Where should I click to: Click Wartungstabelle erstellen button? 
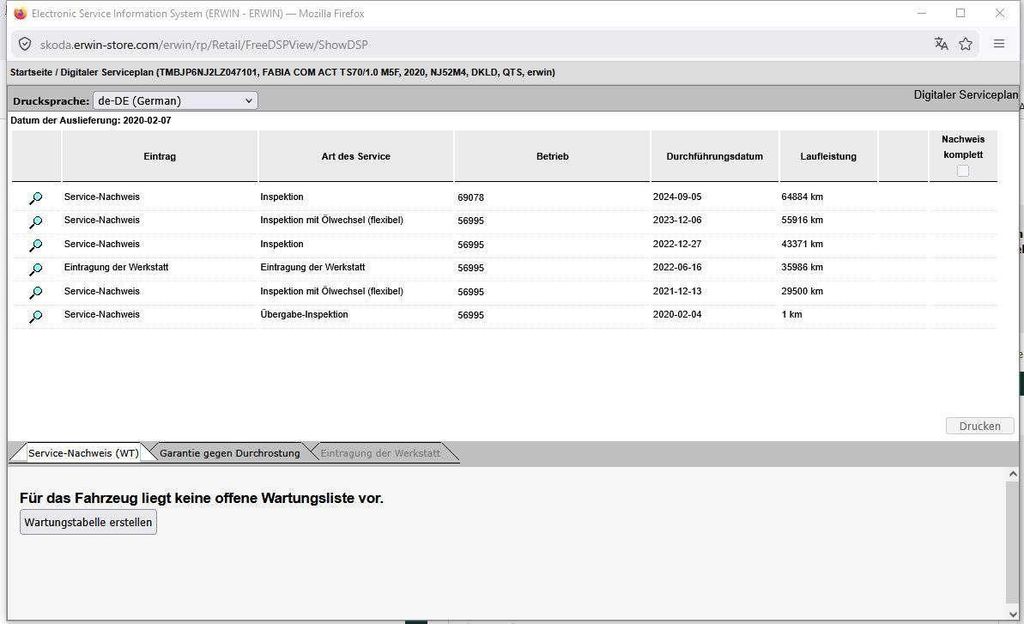point(88,522)
